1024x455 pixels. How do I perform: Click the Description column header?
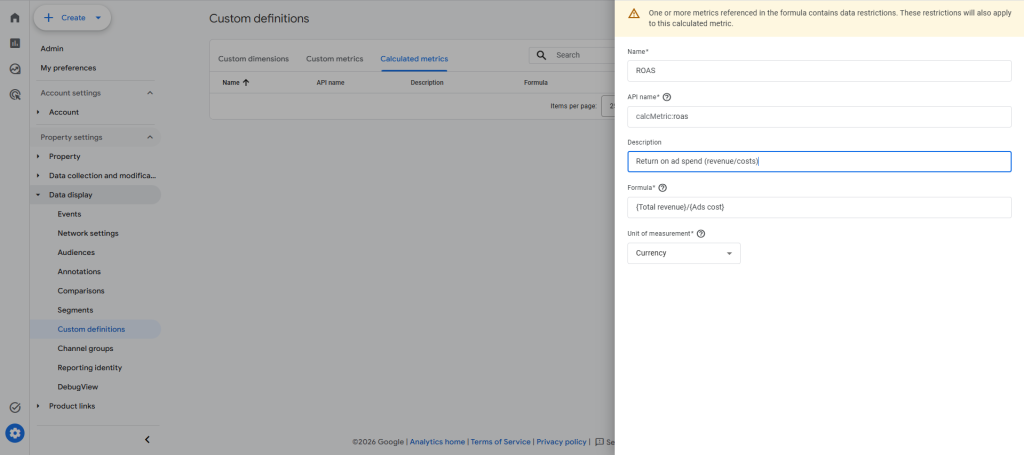click(x=426, y=83)
